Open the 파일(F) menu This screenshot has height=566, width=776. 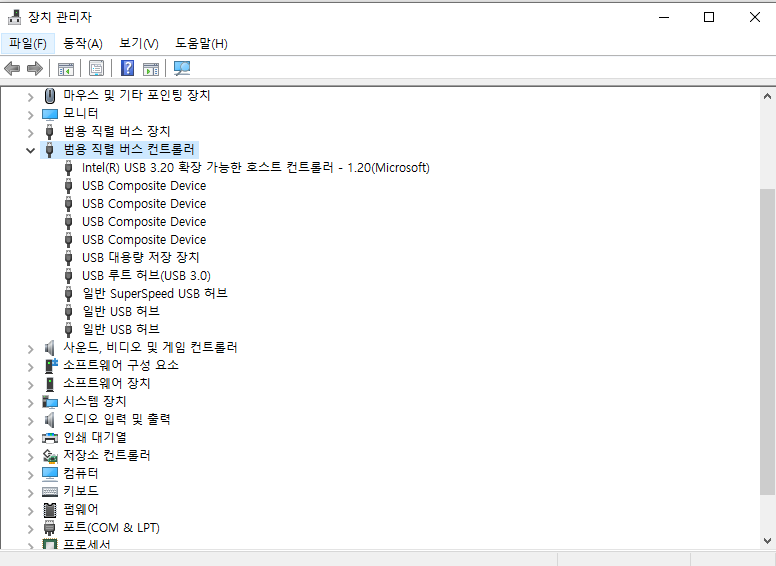(28, 44)
